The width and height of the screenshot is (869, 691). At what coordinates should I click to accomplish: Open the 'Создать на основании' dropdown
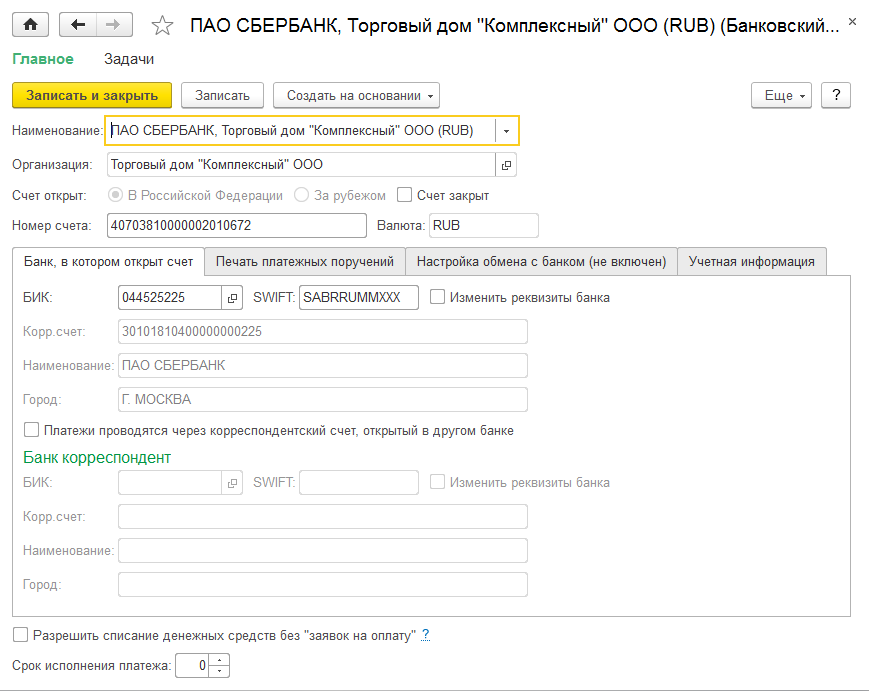tap(356, 95)
